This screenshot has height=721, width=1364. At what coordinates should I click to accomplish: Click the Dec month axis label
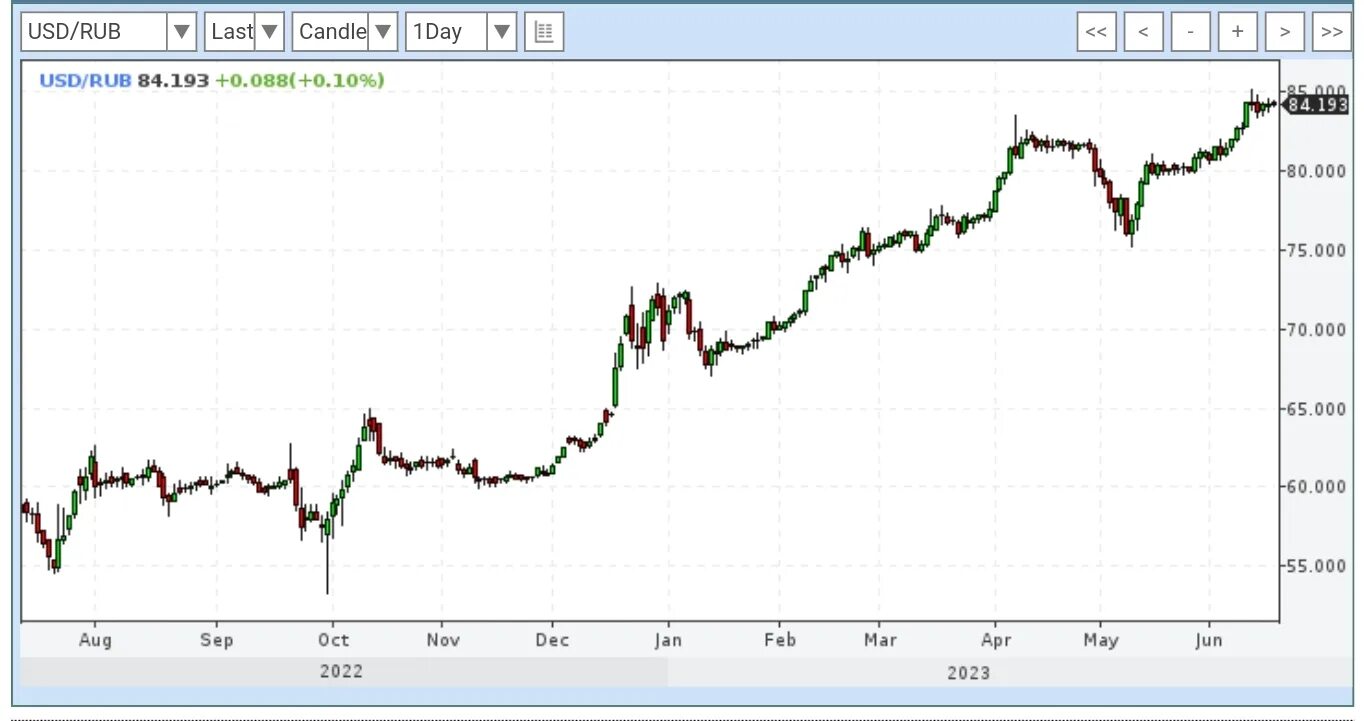tap(552, 640)
